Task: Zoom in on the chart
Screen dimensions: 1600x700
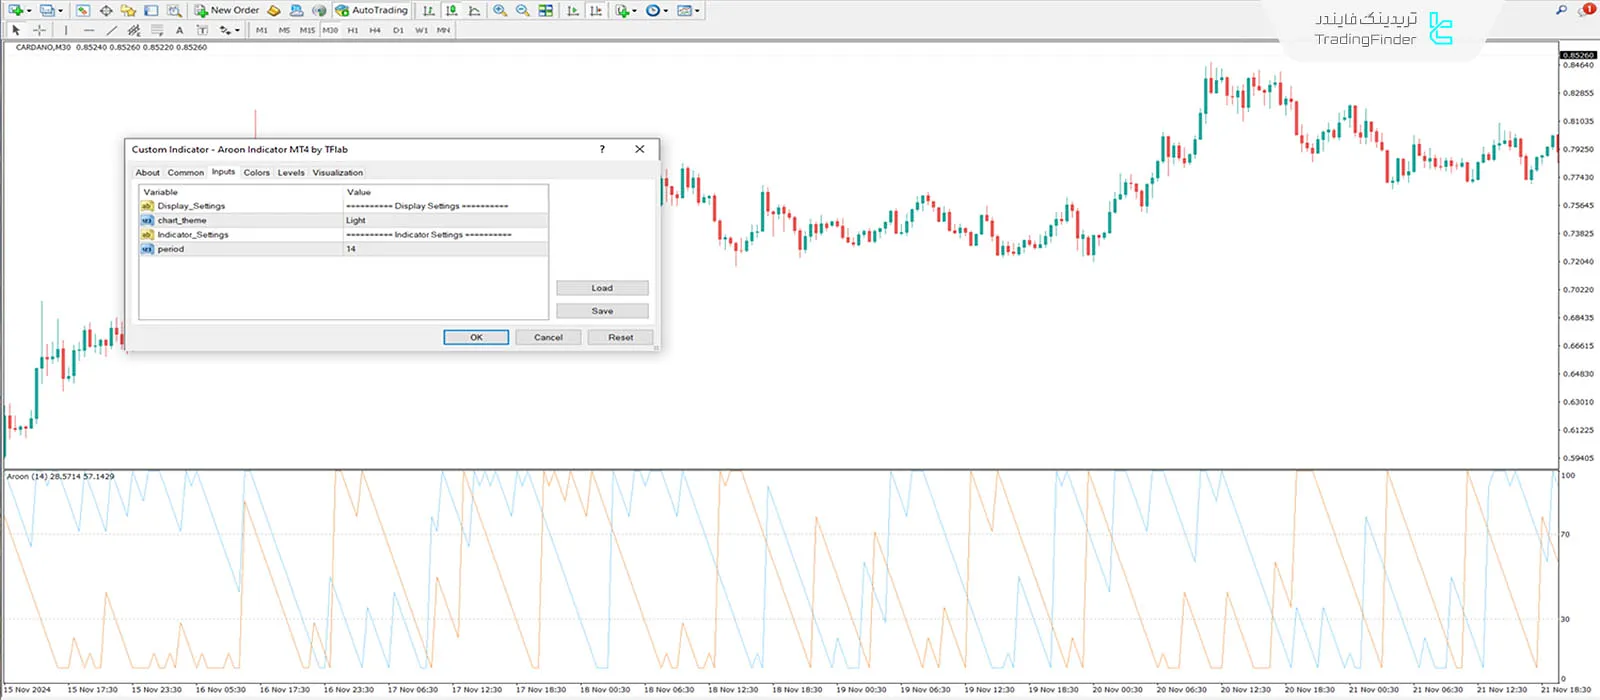Action: click(x=500, y=10)
